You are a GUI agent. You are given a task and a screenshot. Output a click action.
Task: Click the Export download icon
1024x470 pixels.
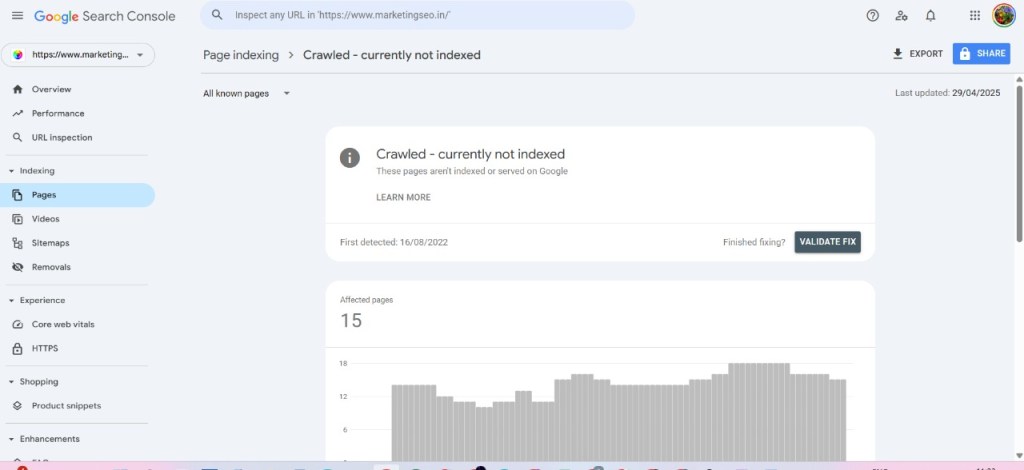[898, 54]
